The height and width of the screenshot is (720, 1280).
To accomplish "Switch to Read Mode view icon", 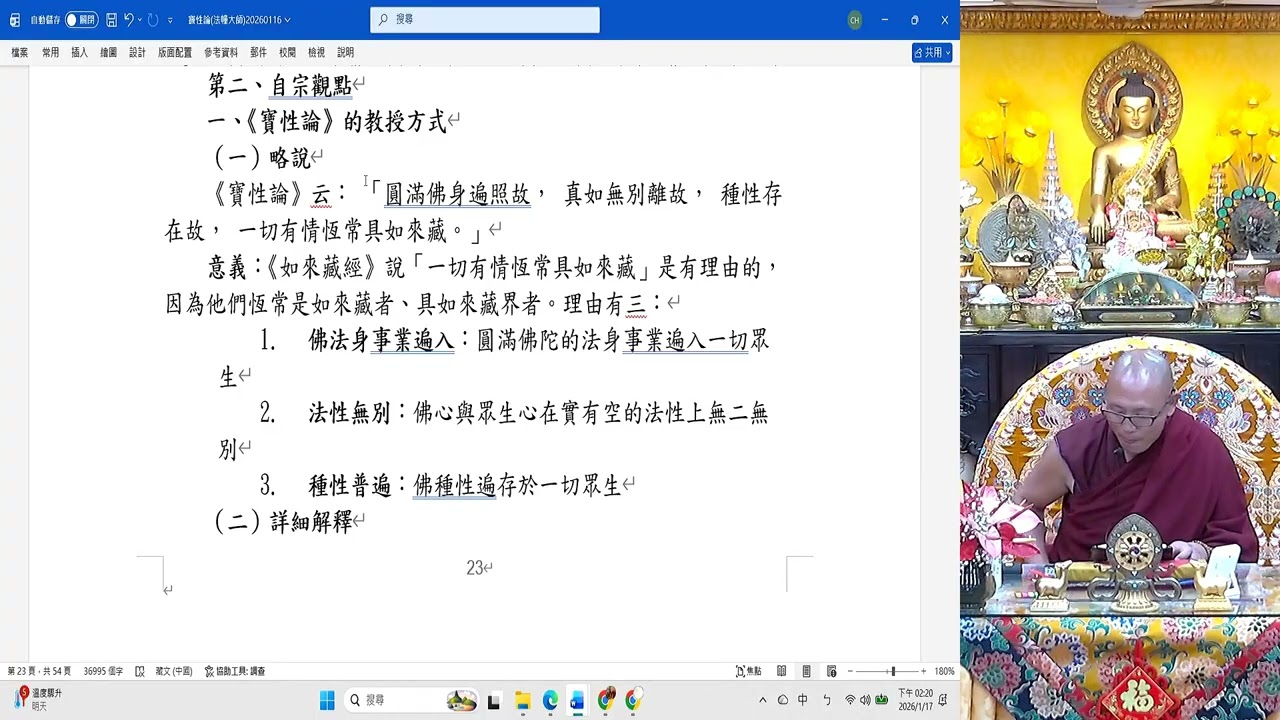I will coord(781,671).
